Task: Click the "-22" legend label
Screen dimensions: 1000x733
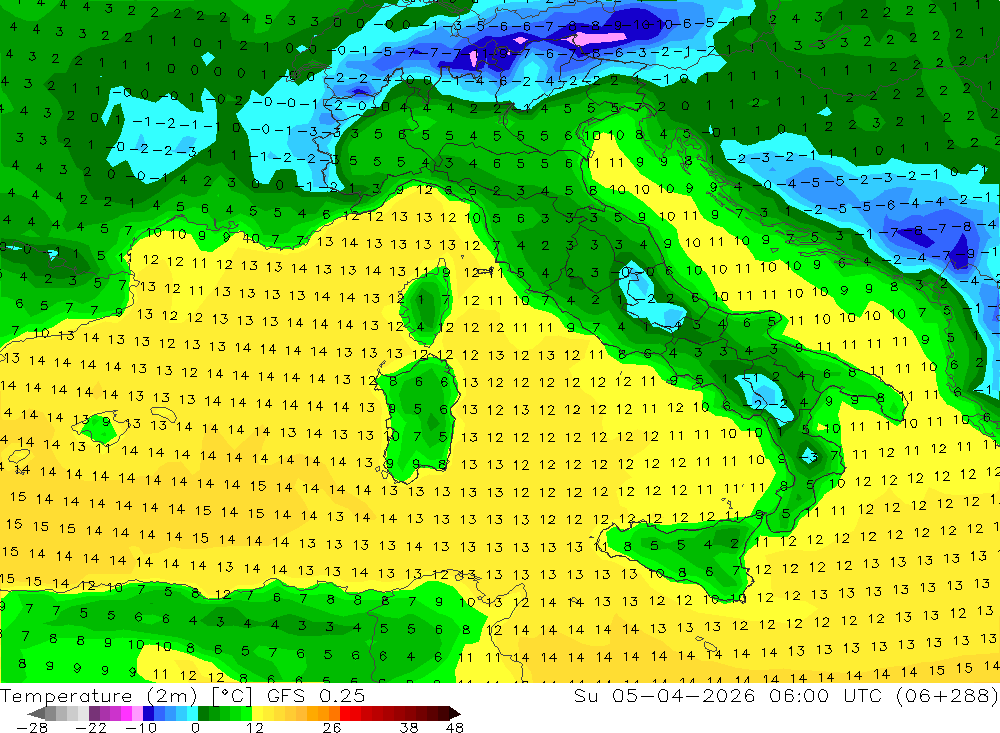Action: pyautogui.click(x=91, y=728)
